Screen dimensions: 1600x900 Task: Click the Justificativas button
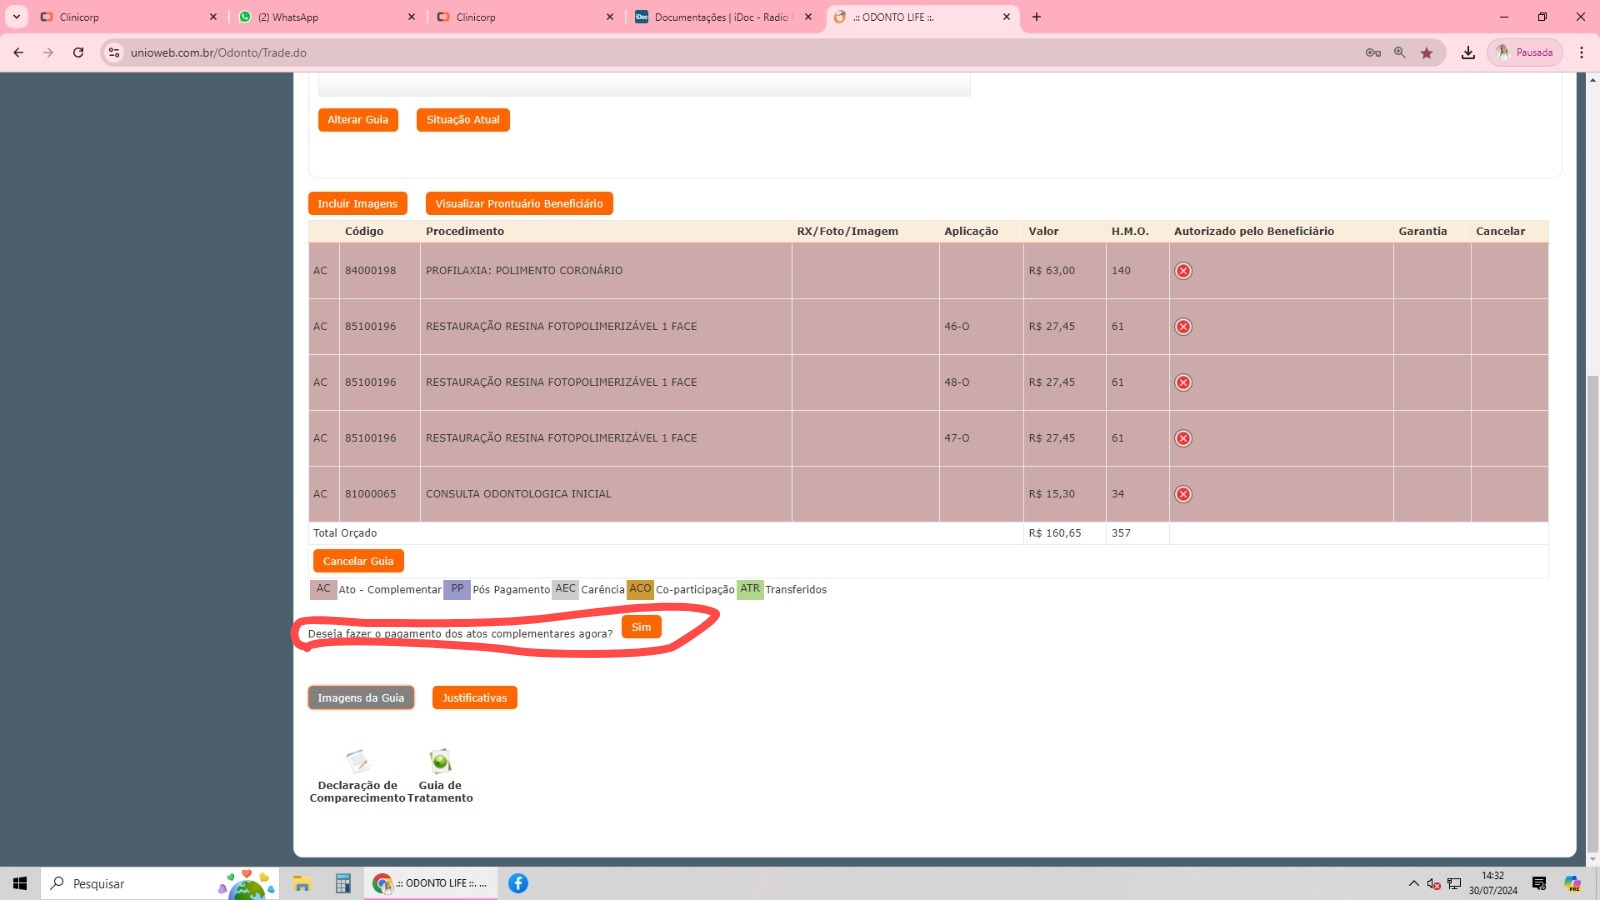475,698
